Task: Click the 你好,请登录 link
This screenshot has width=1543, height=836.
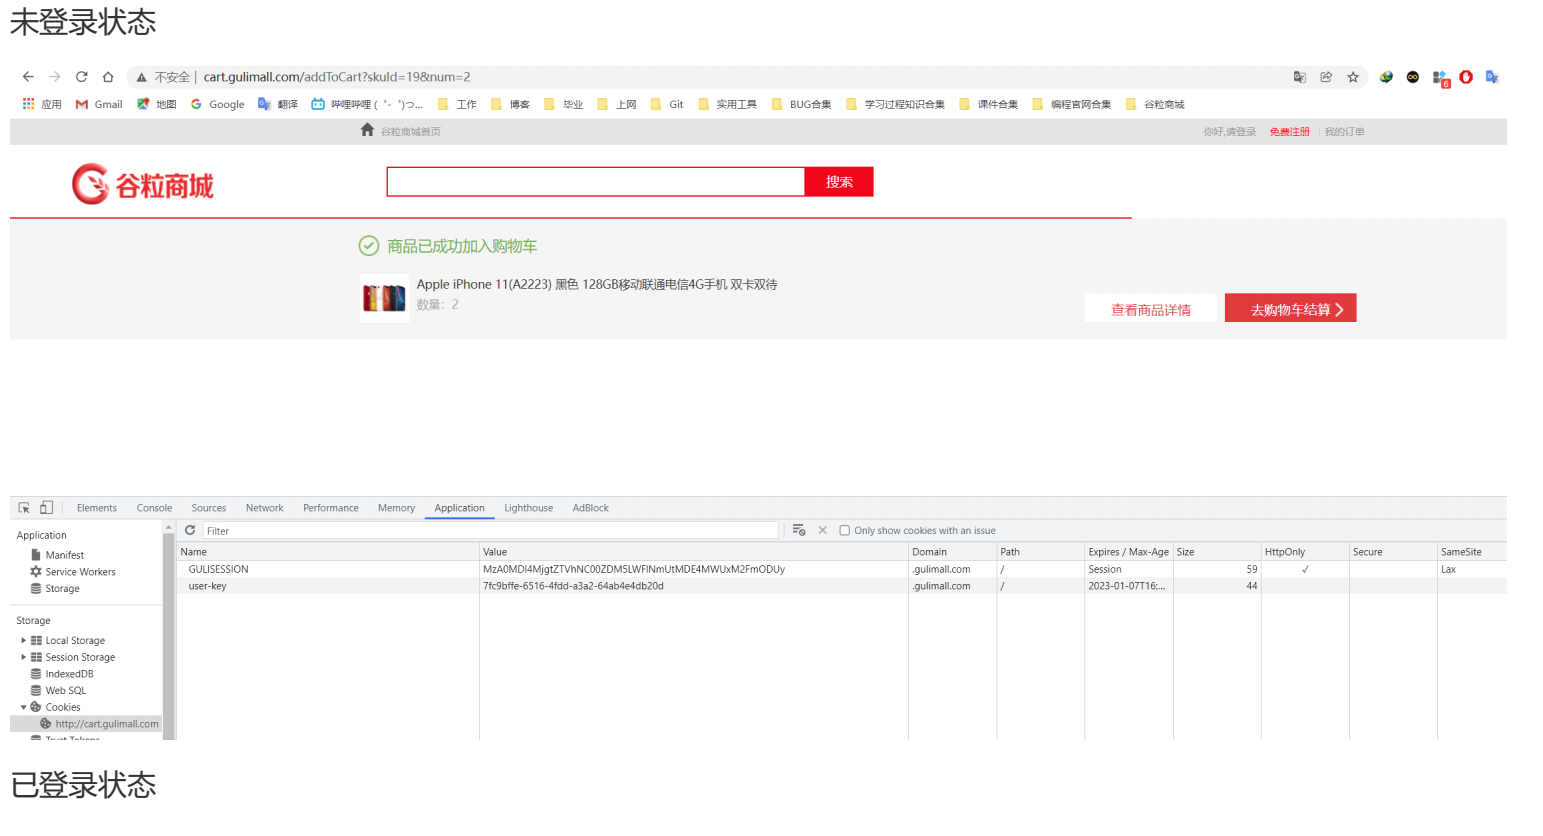Action: point(1230,132)
